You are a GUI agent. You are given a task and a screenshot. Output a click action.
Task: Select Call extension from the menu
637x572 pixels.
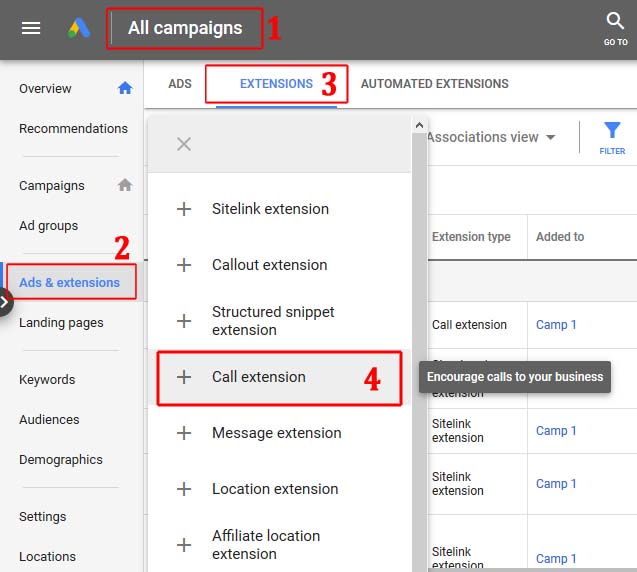coord(259,377)
